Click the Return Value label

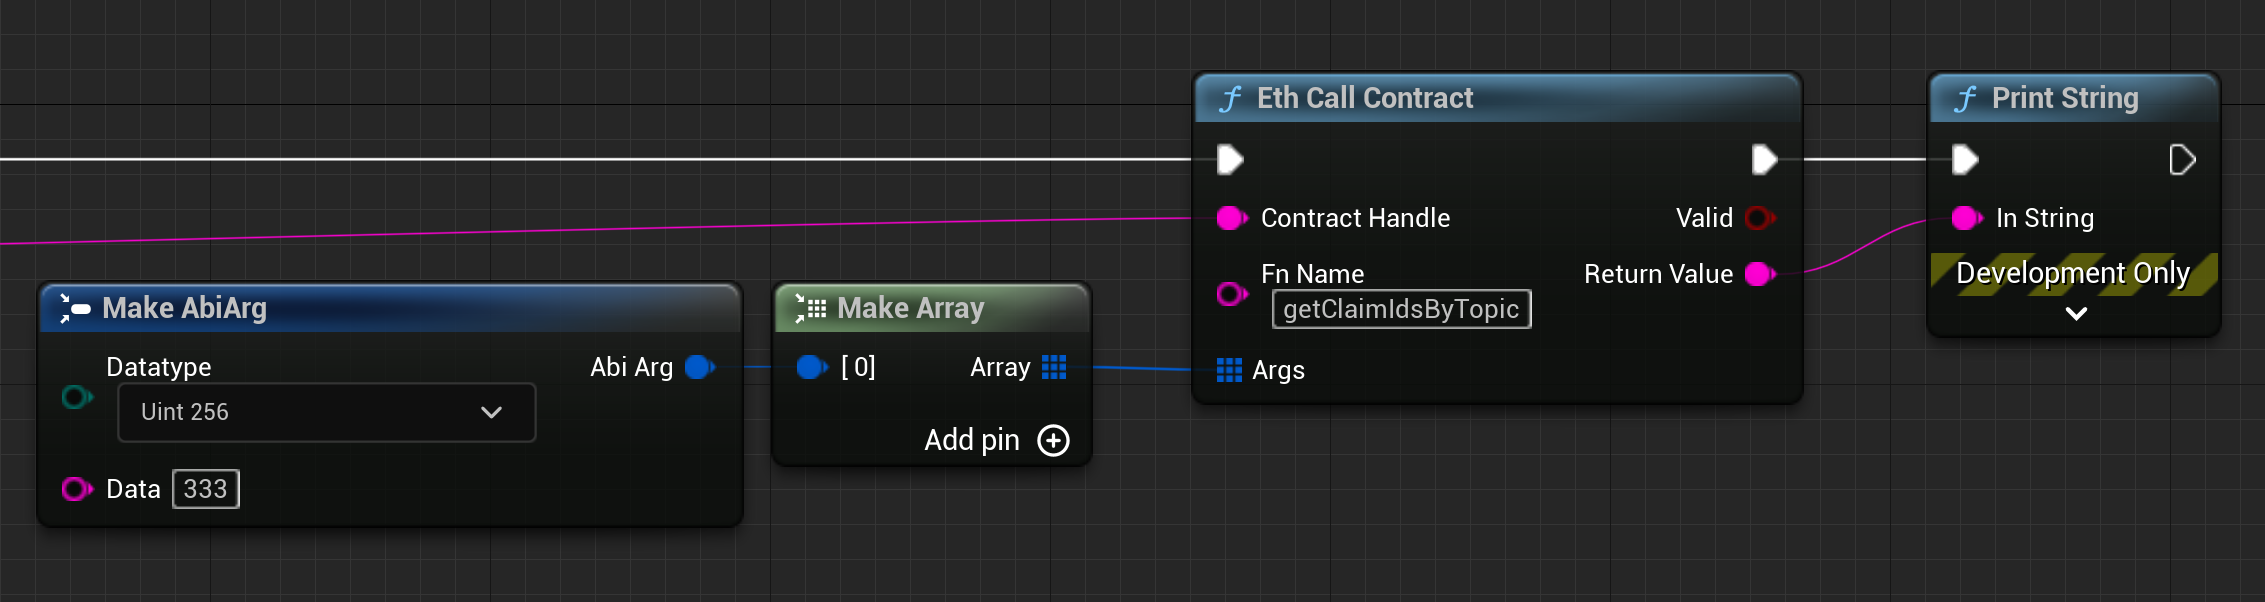coord(1658,274)
